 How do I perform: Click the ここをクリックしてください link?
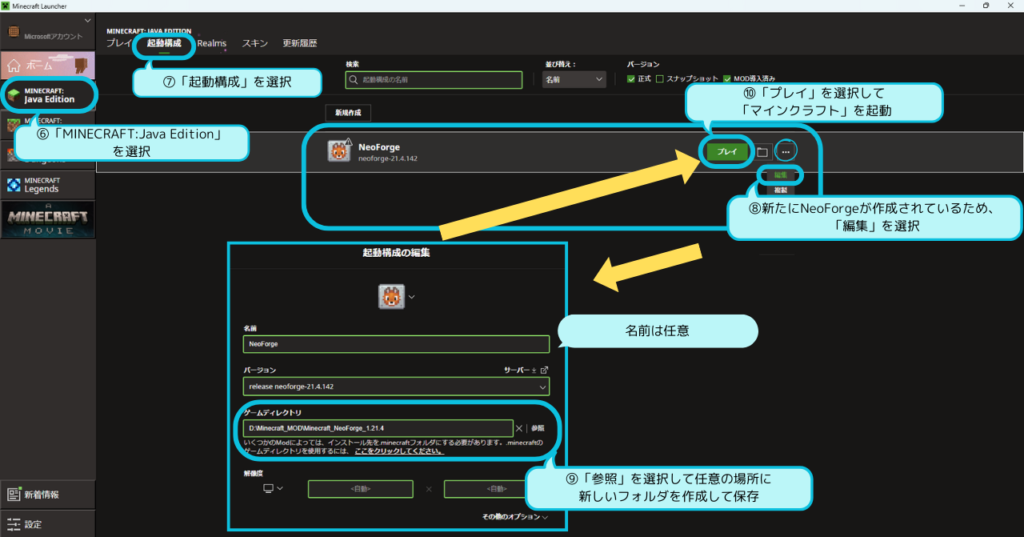399,451
